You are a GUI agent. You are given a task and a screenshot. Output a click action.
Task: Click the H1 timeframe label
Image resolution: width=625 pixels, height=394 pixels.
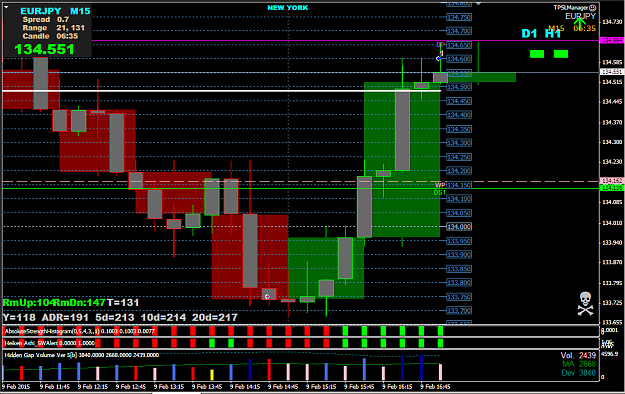click(x=553, y=33)
